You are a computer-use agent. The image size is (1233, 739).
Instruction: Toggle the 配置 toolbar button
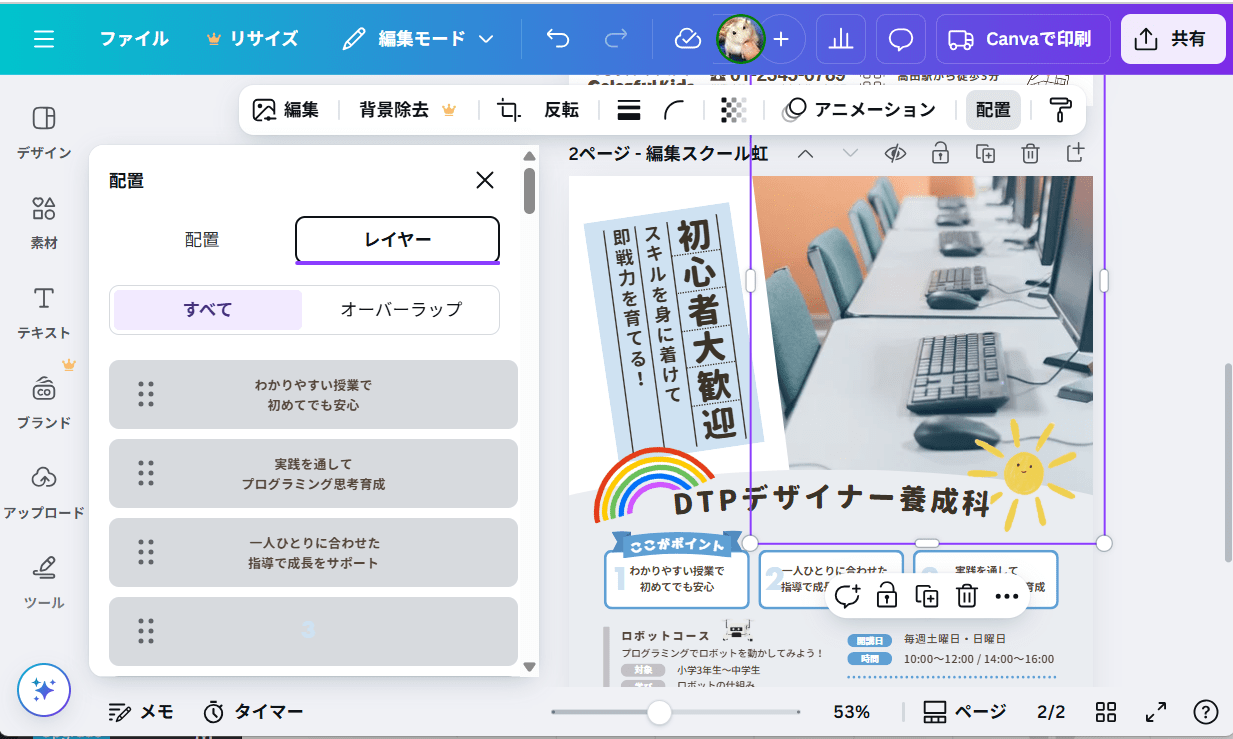click(993, 110)
